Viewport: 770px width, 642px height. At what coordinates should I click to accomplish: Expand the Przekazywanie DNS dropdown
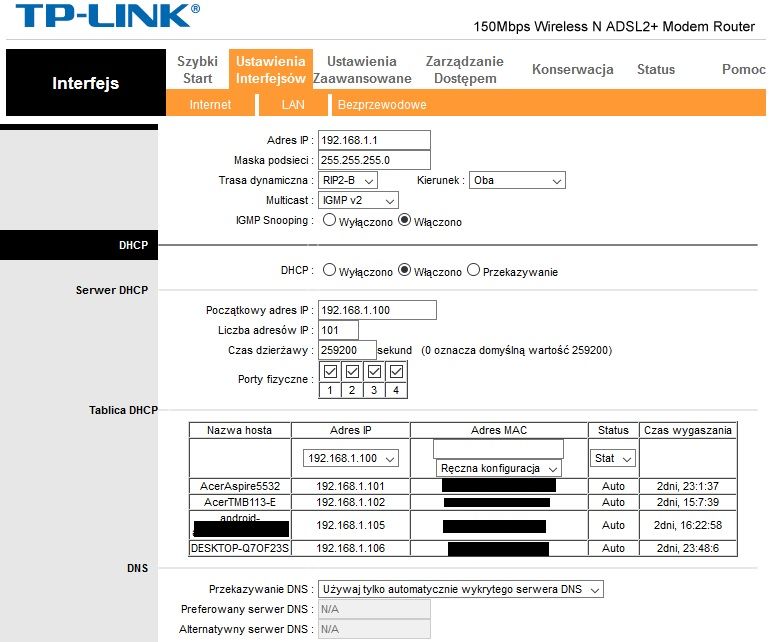461,589
